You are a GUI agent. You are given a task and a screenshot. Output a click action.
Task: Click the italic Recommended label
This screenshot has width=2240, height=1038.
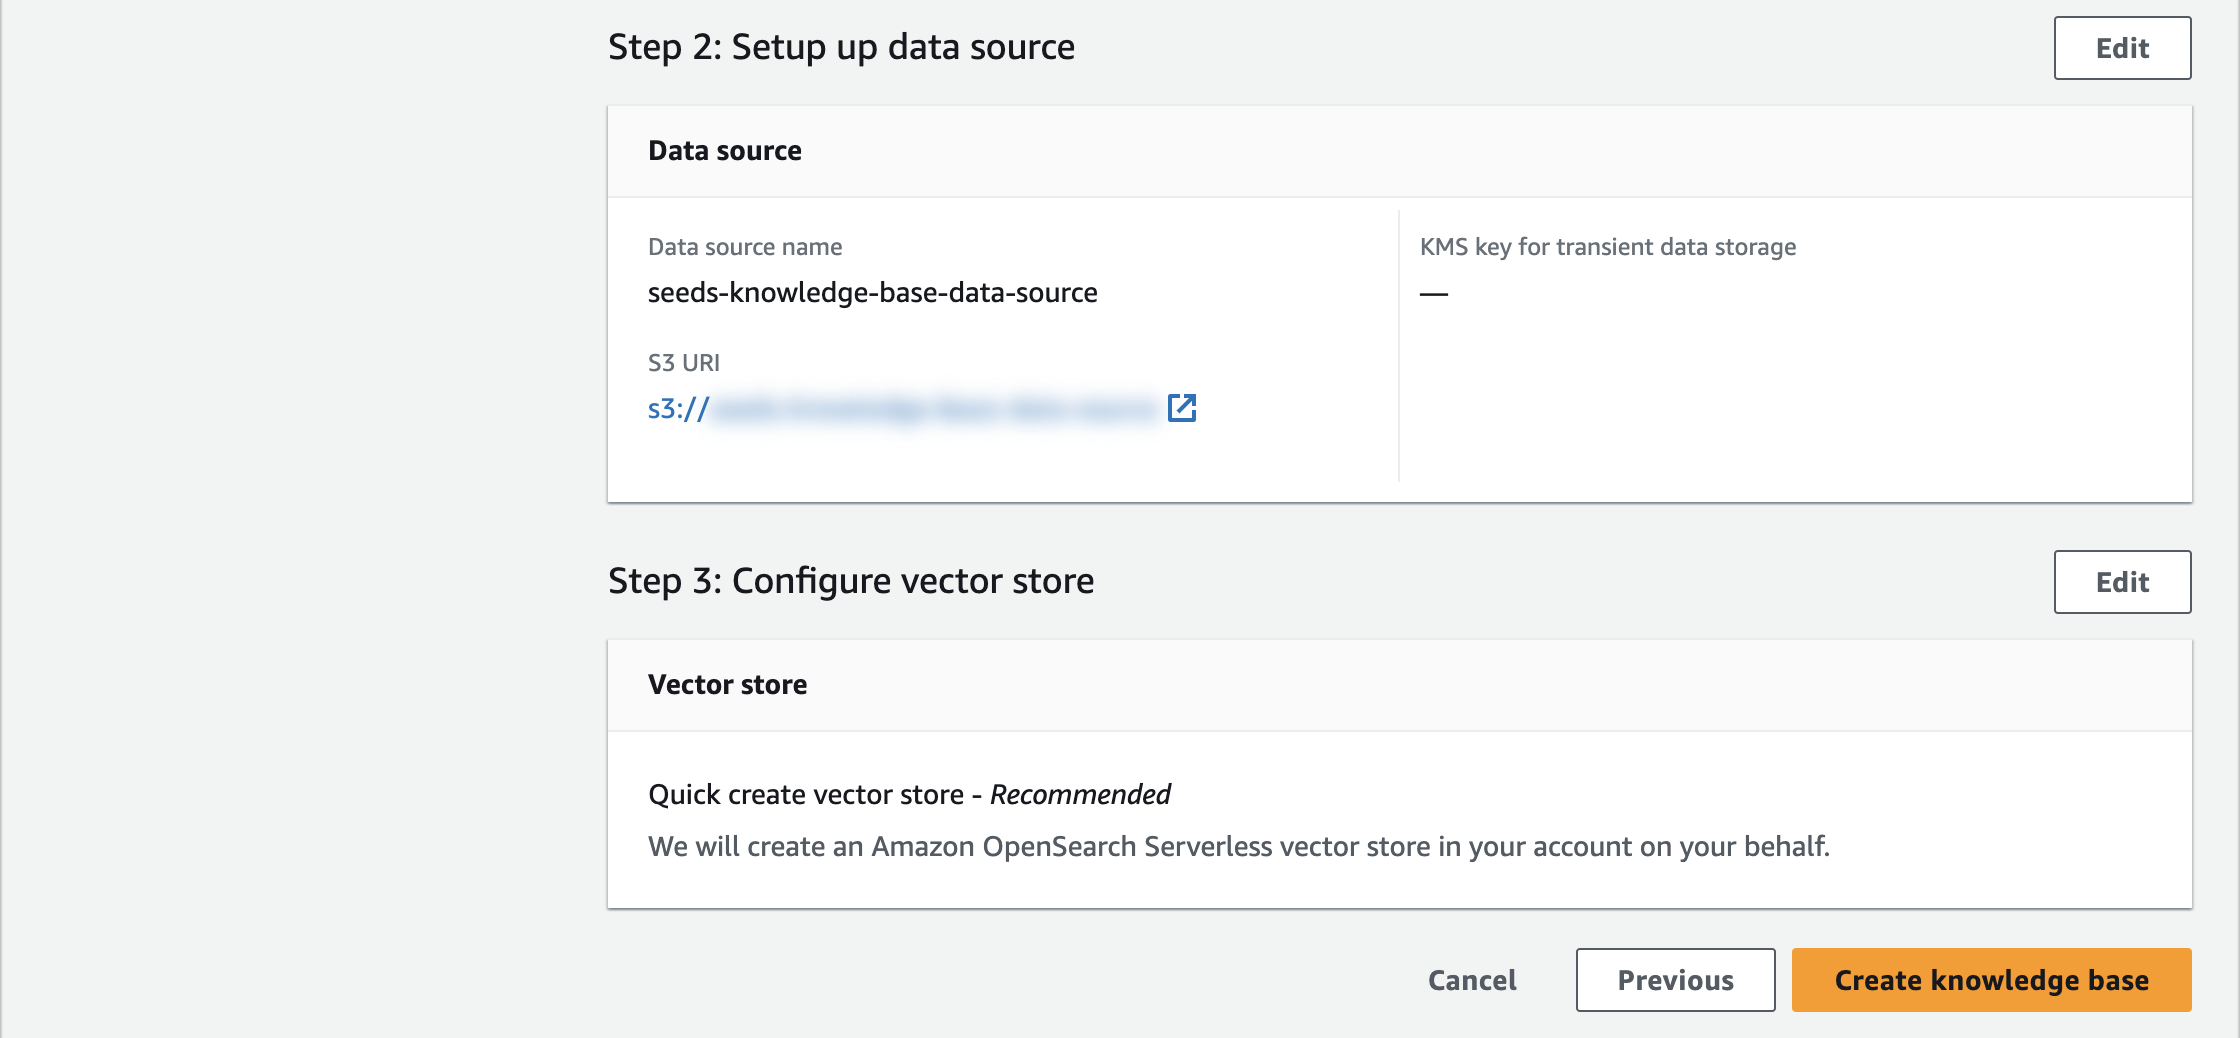tap(1080, 795)
